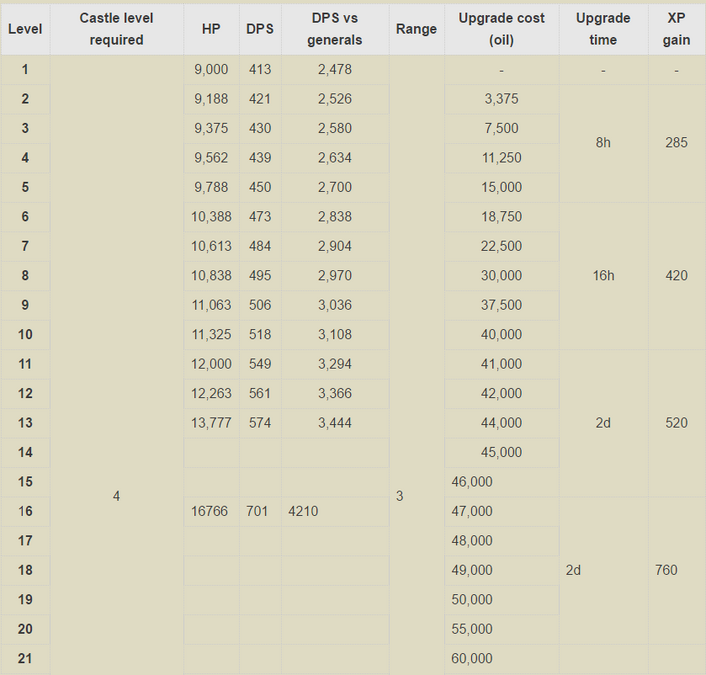Select upgrade cost 18,750
Viewport: 706px width, 675px height.
click(x=502, y=217)
